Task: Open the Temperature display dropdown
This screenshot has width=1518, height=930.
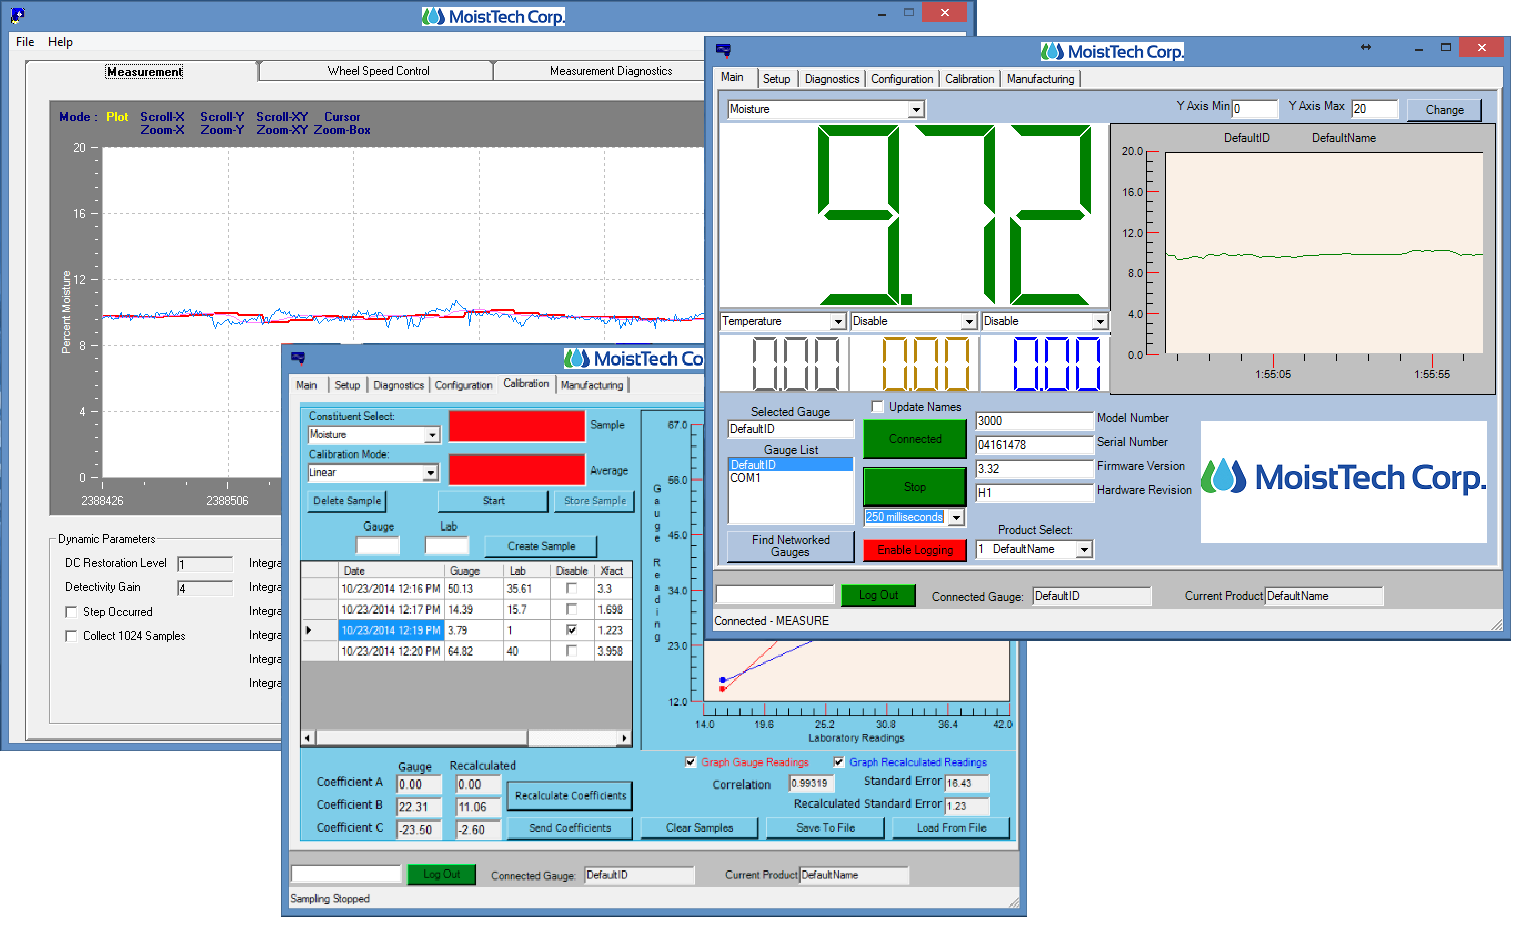Action: pos(838,321)
